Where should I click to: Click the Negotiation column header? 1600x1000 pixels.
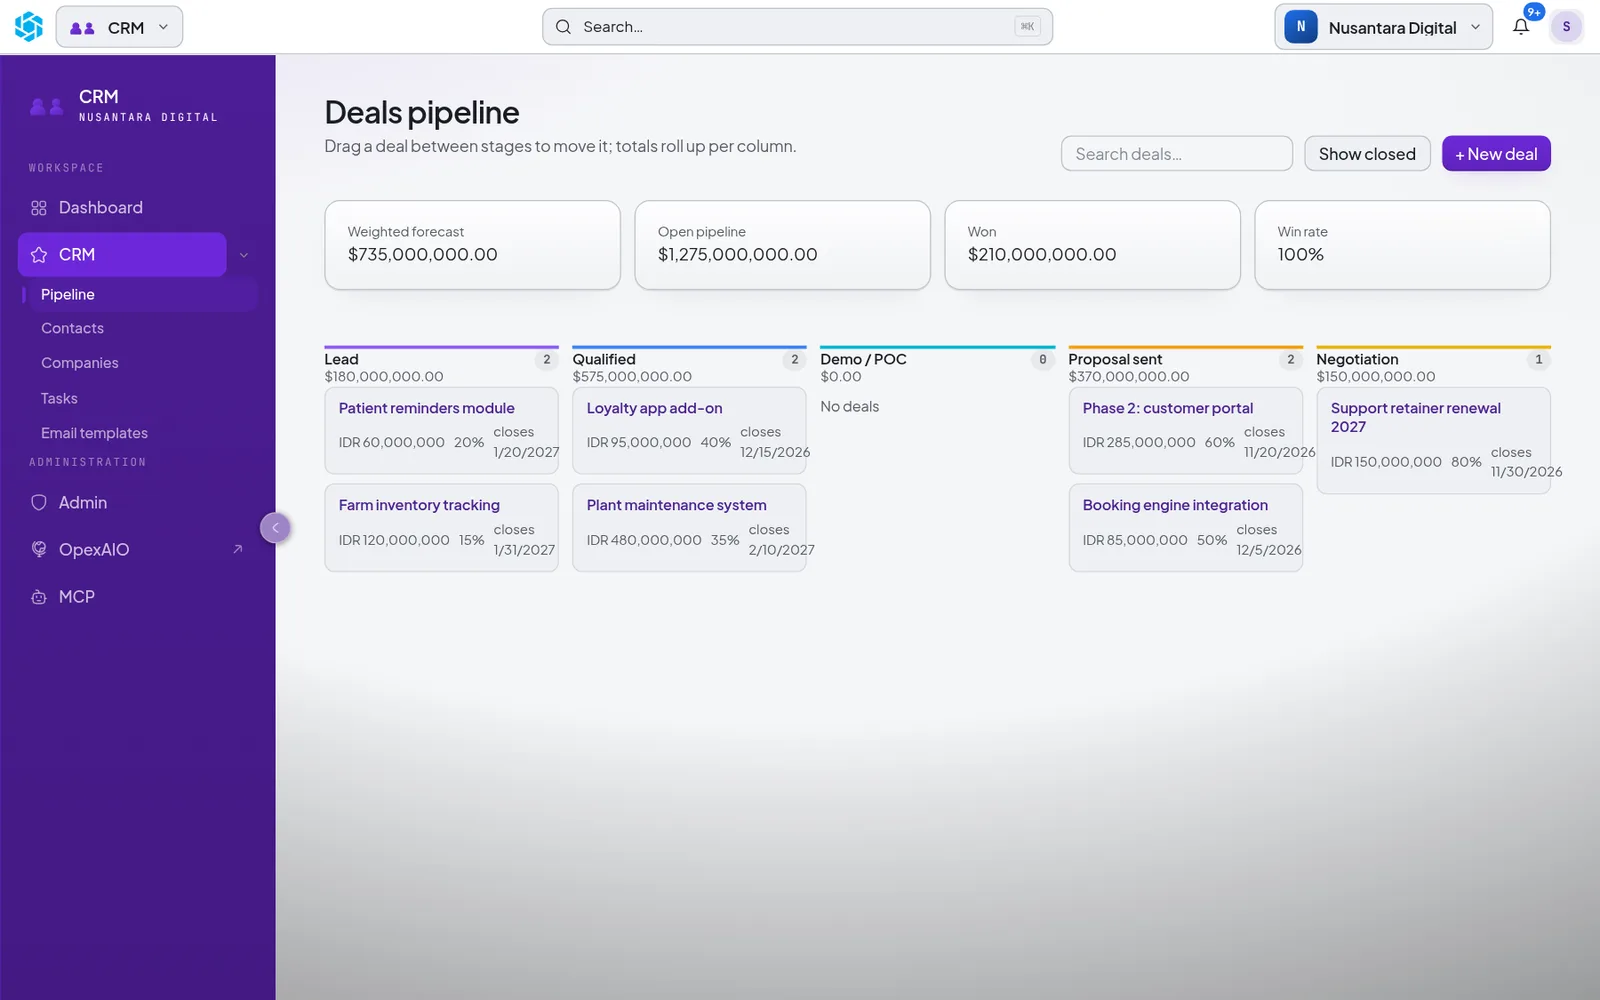pyautogui.click(x=1357, y=360)
